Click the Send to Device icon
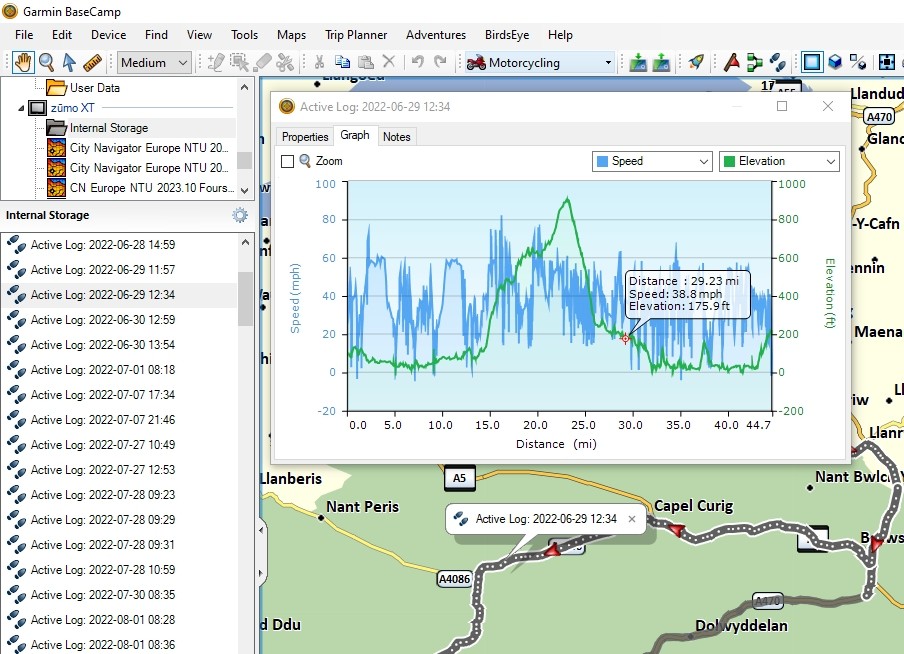 pos(638,62)
